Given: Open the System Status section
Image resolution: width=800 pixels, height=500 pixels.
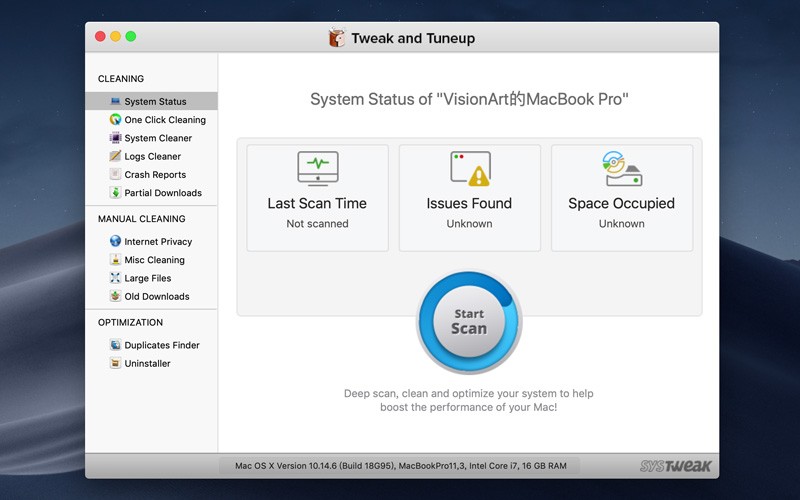Looking at the screenshot, I should (x=152, y=101).
